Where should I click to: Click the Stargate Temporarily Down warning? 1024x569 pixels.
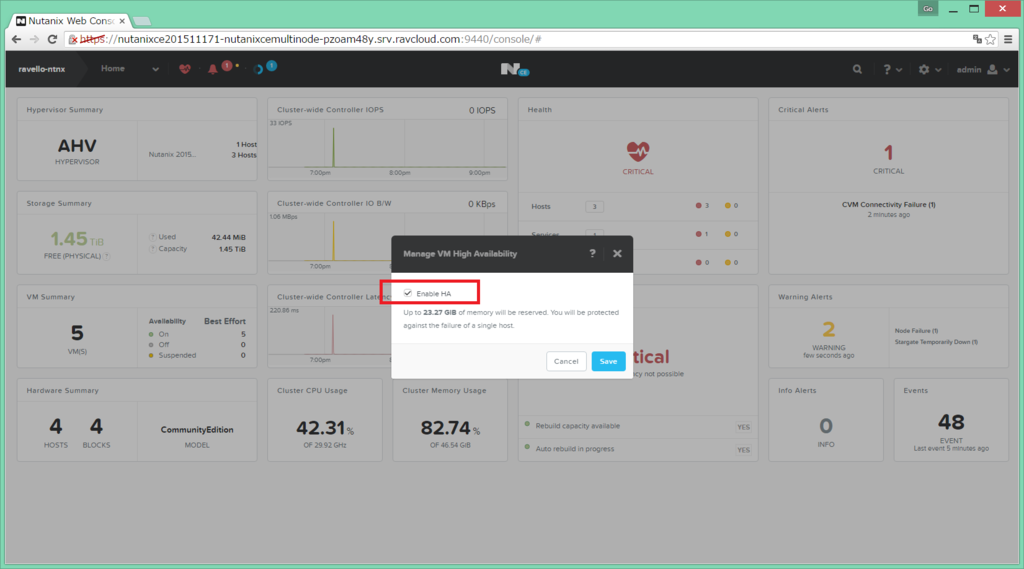(936, 342)
